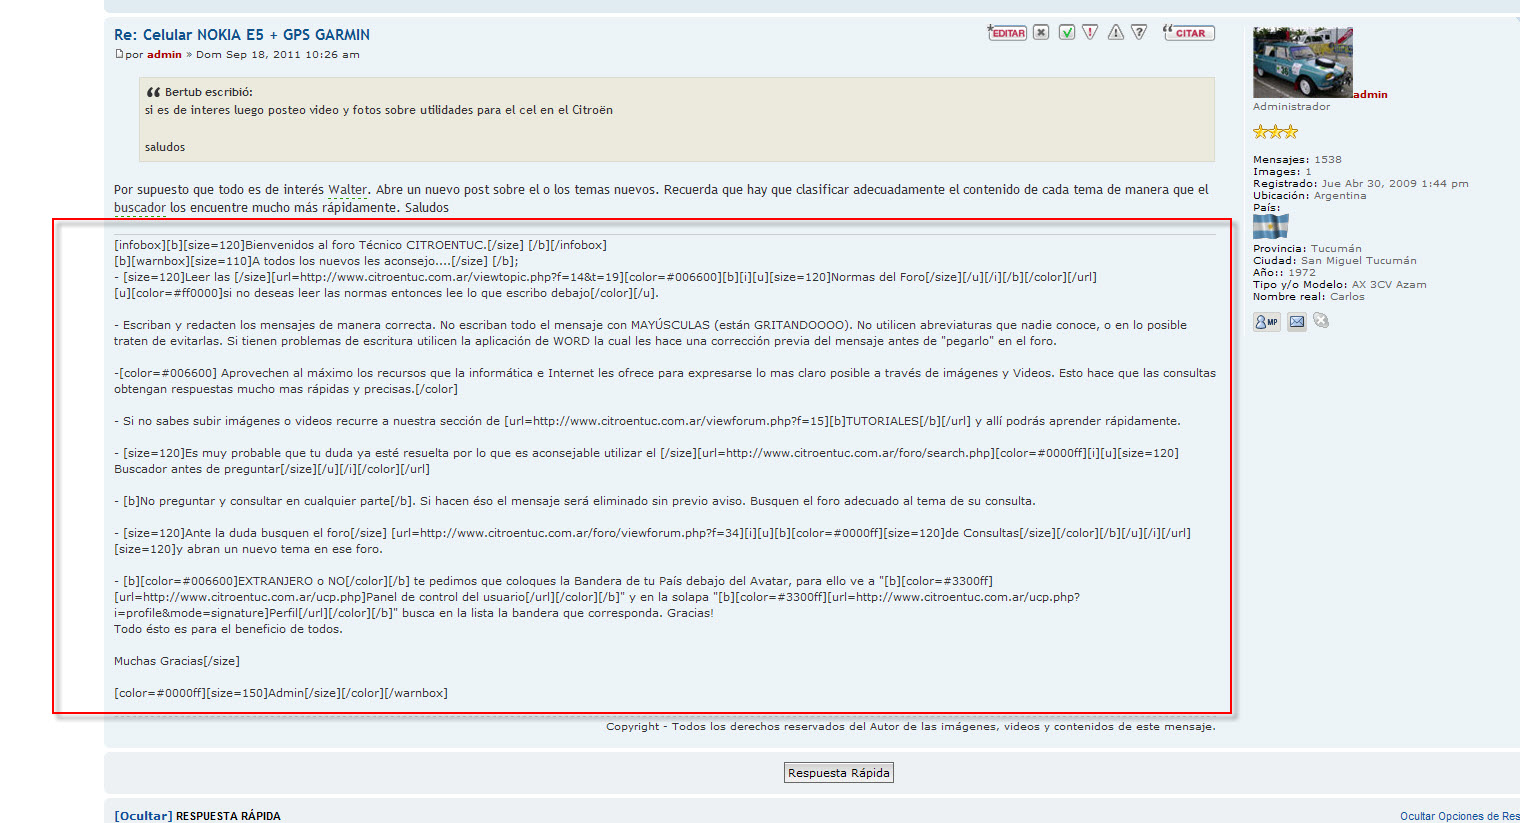1520x823 pixels.
Task: Click the green checkmark approve icon
Action: 1067,33
